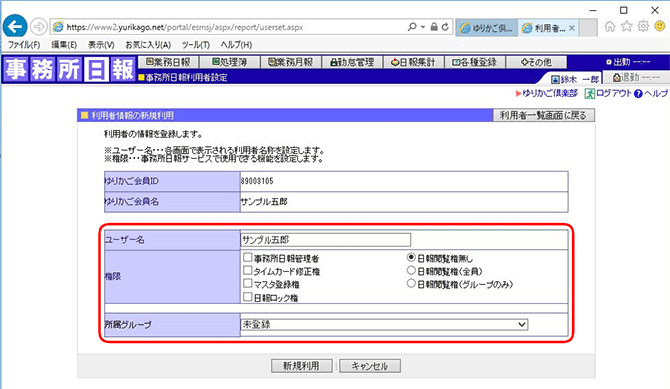Open 所属グループ dropdown showing 未登録
The width and height of the screenshot is (670, 389).
tap(384, 324)
